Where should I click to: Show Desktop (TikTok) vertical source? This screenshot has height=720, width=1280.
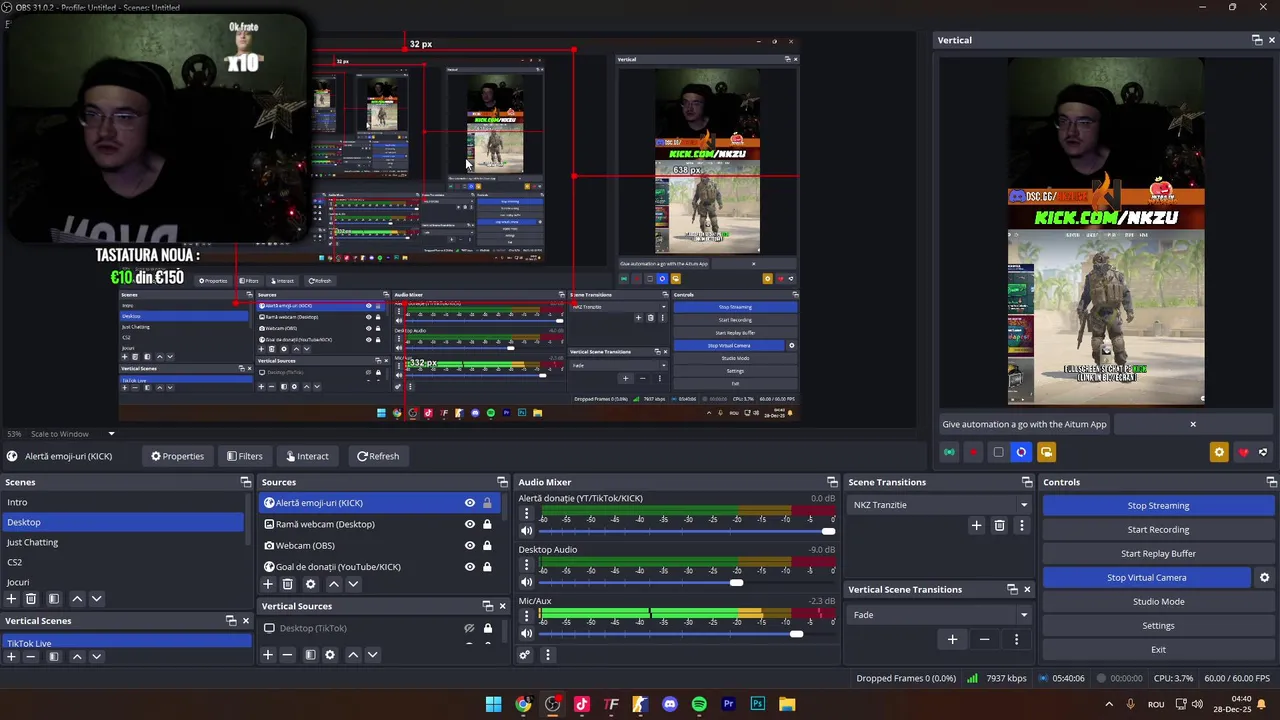click(x=469, y=628)
